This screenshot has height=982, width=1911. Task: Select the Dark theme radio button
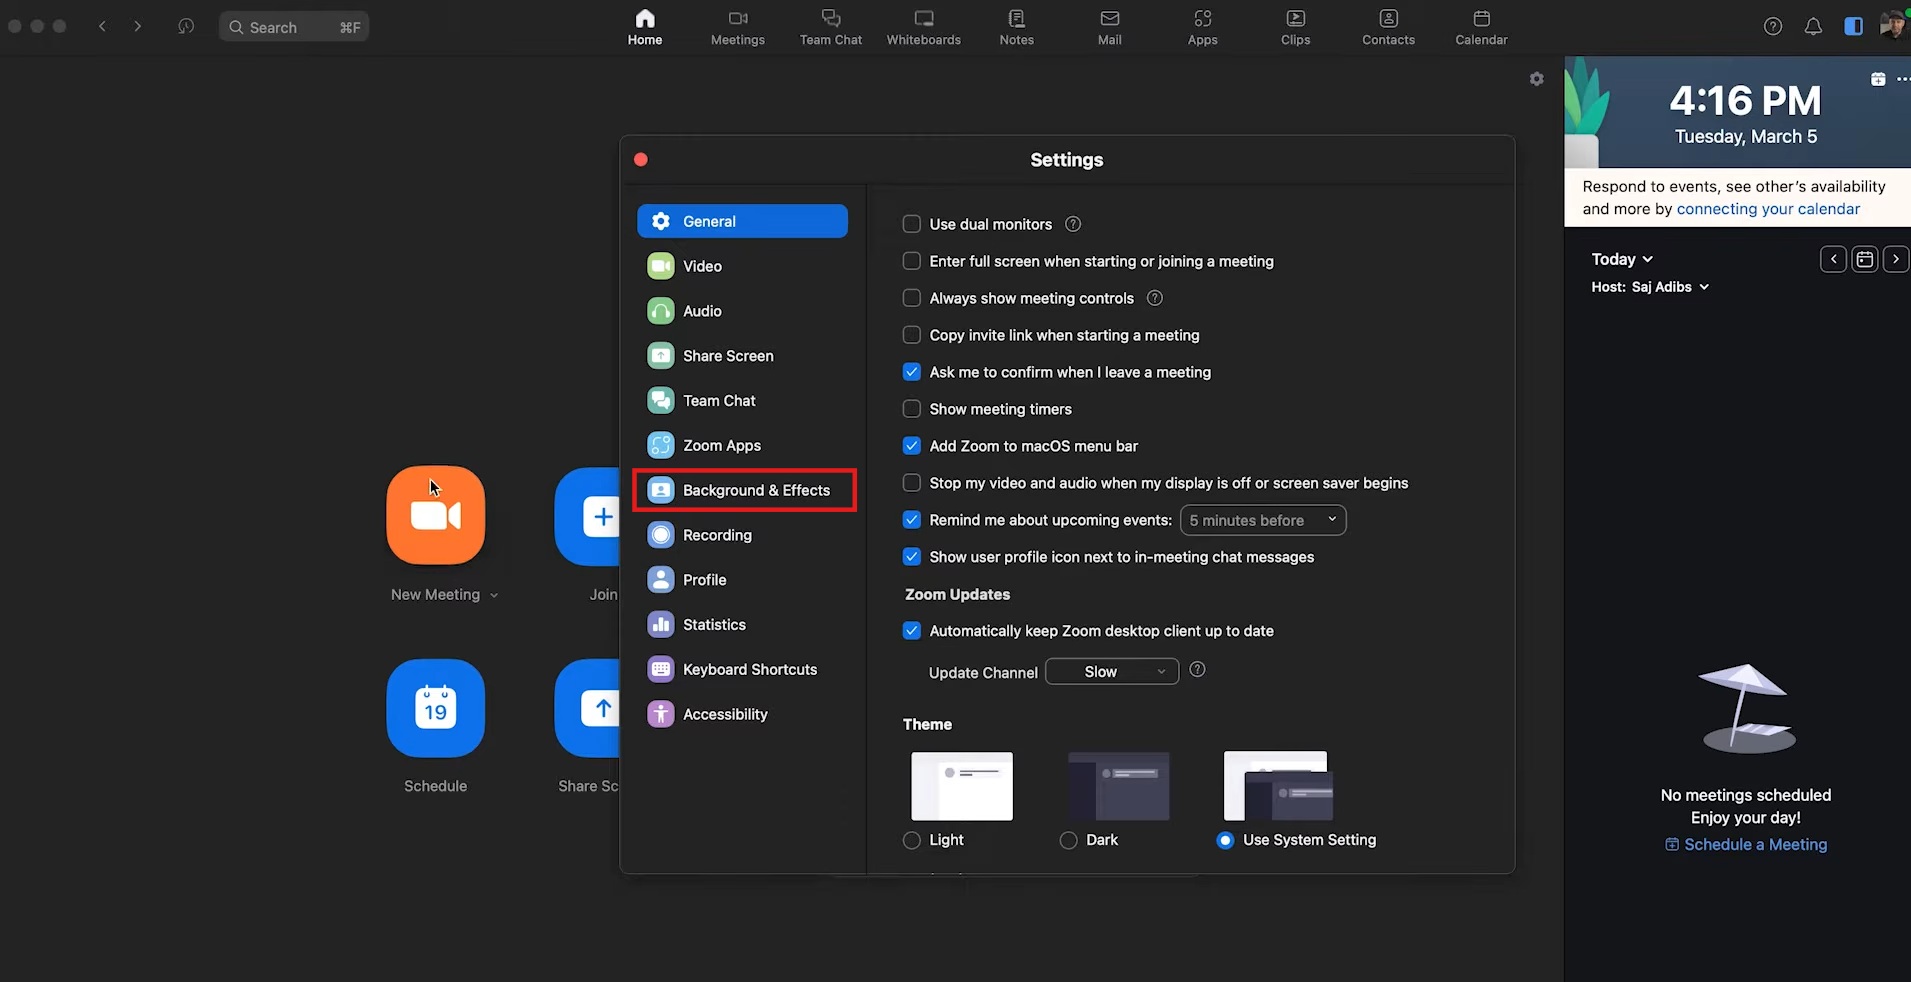coord(1068,840)
